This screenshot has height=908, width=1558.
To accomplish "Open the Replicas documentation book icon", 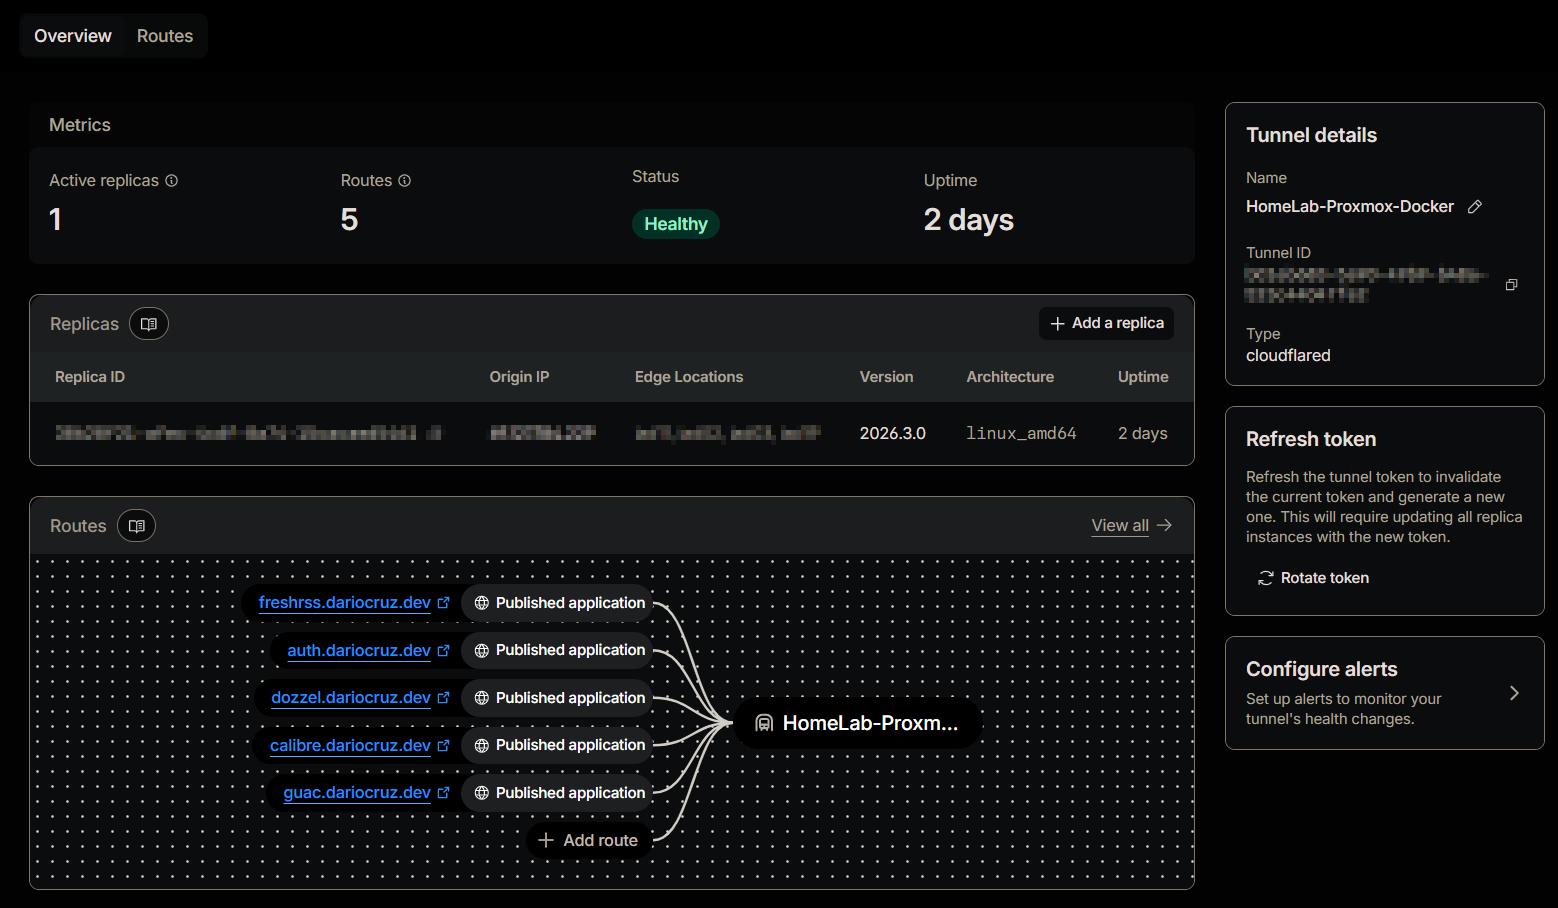I will click(x=149, y=324).
